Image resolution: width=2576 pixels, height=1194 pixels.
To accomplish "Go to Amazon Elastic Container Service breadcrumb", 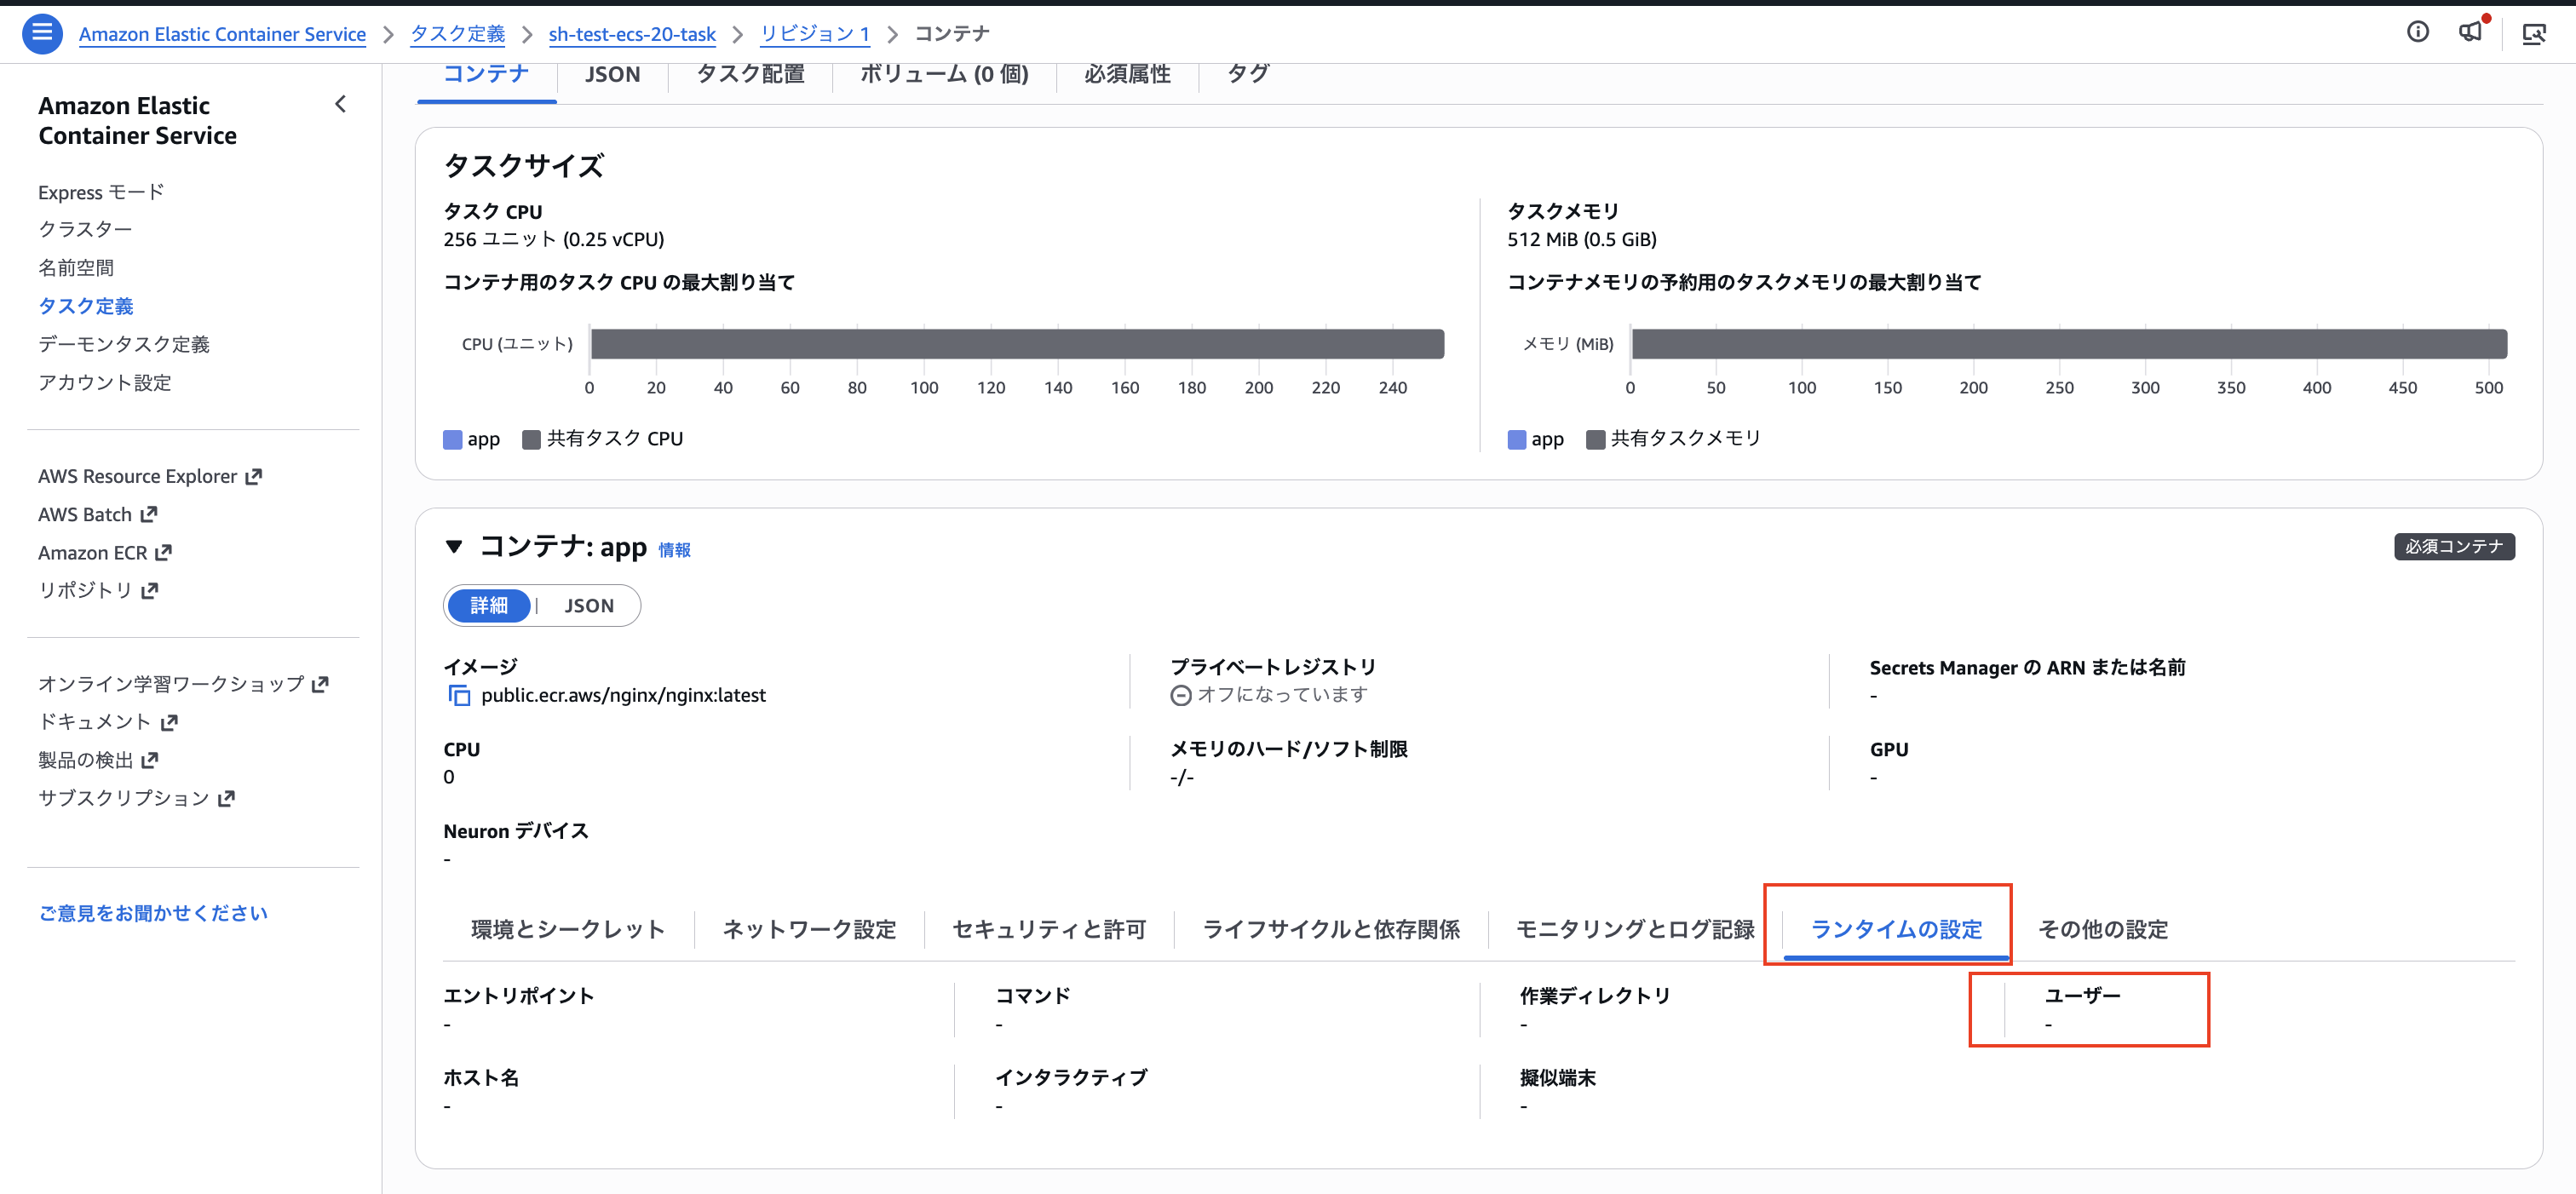I will click(222, 34).
